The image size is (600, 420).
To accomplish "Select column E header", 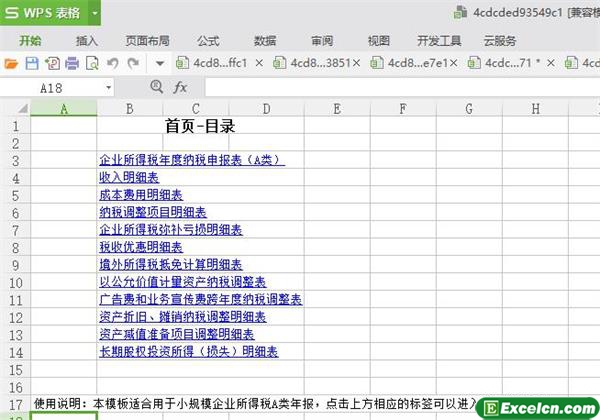I will pos(337,109).
